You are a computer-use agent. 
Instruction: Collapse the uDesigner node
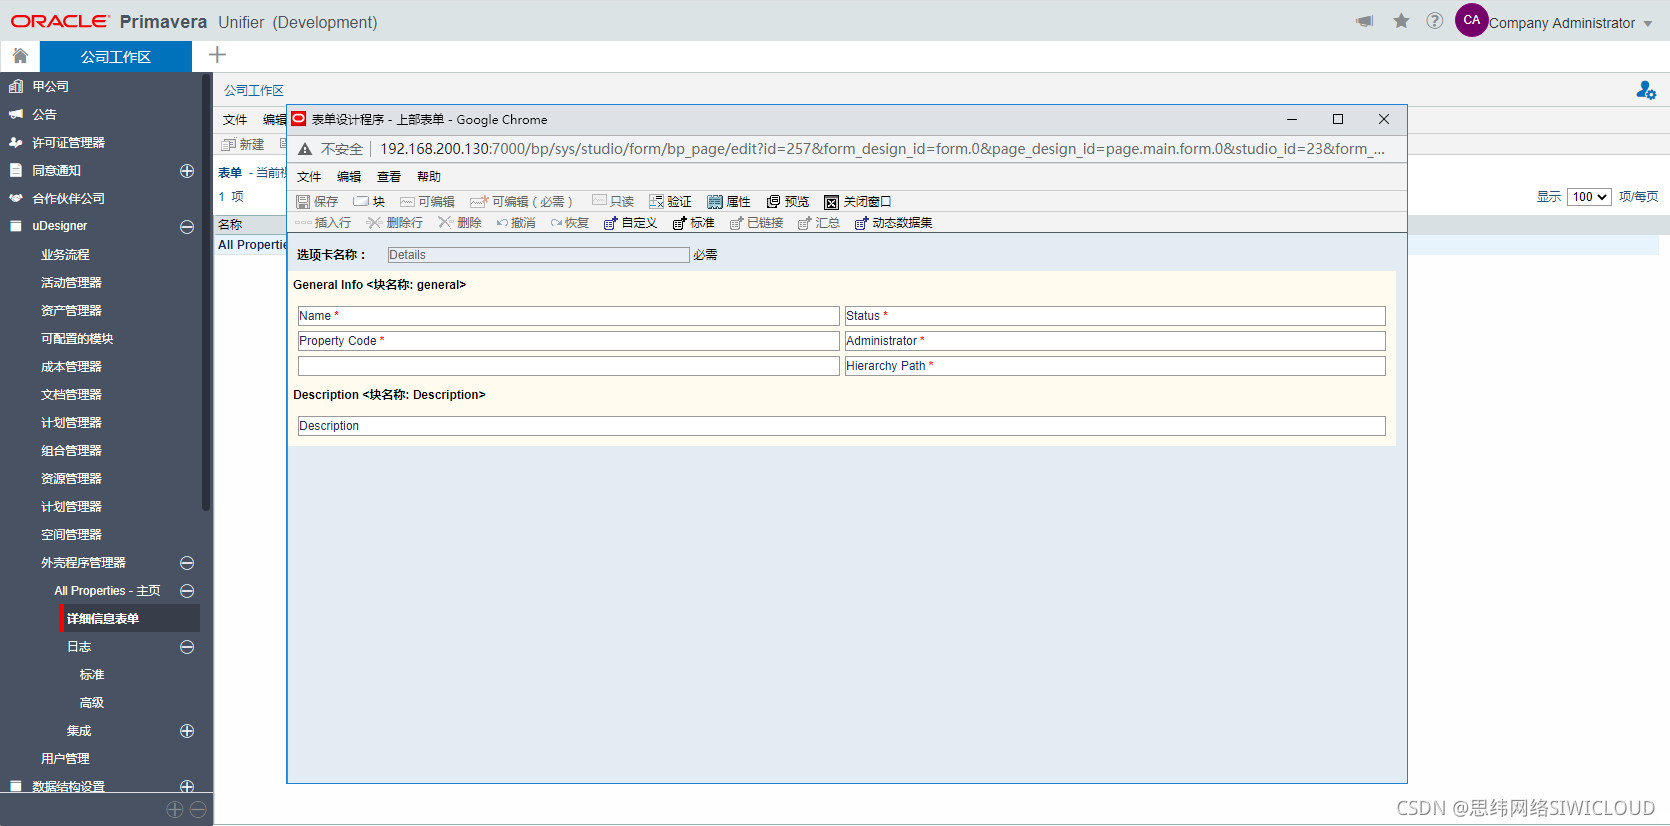pos(187,227)
